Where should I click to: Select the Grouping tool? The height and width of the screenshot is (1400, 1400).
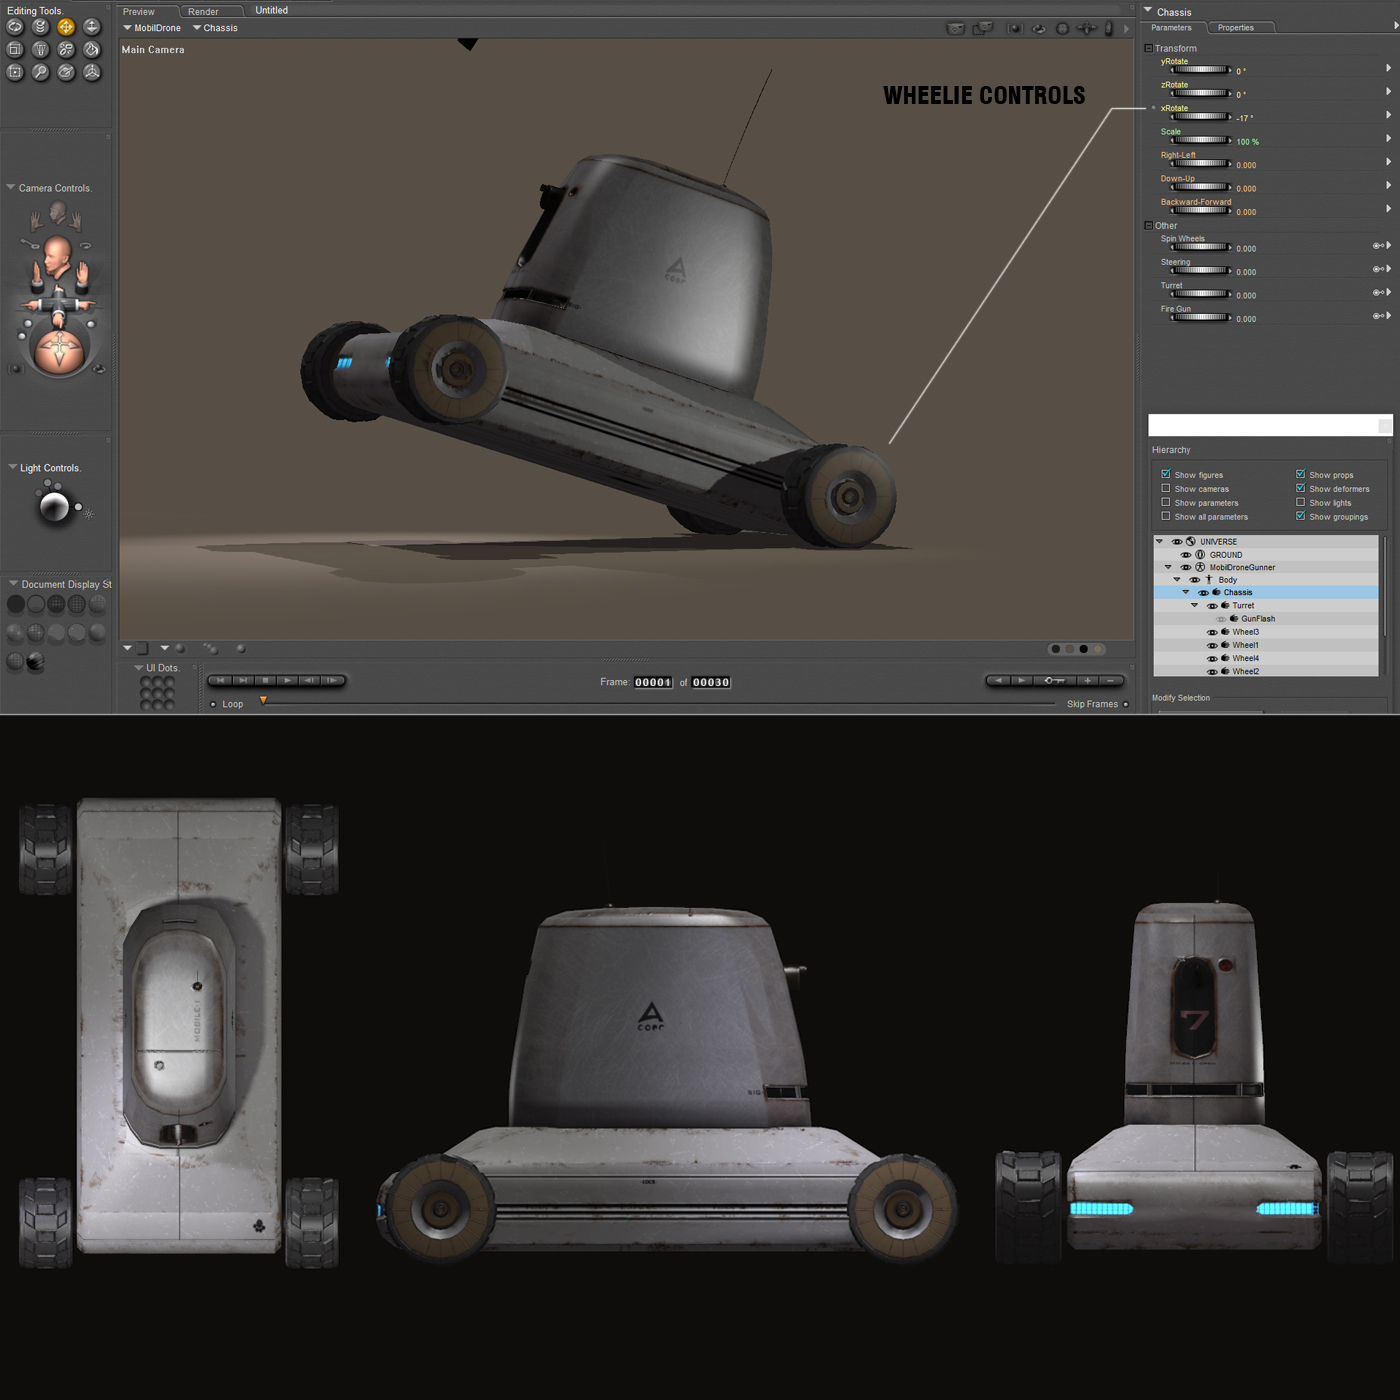[x=15, y=72]
